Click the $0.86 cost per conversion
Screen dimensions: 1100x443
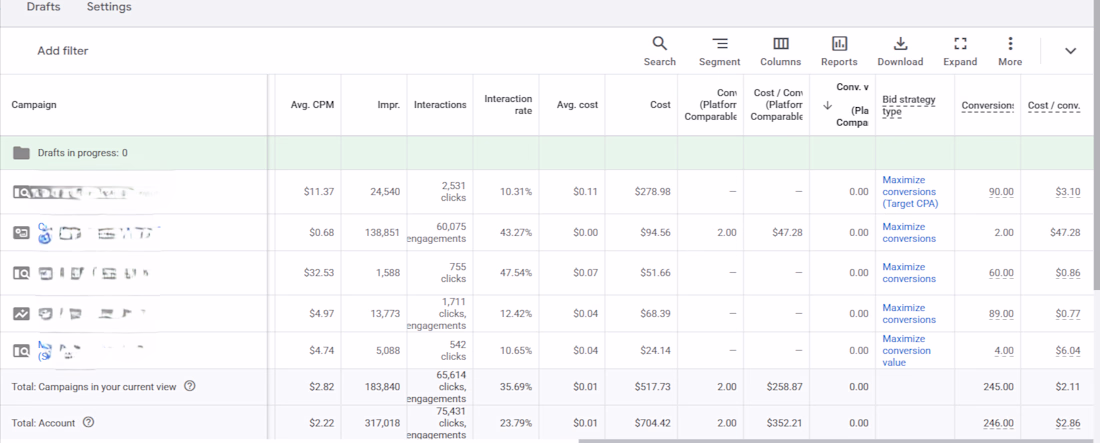[x=1068, y=272]
